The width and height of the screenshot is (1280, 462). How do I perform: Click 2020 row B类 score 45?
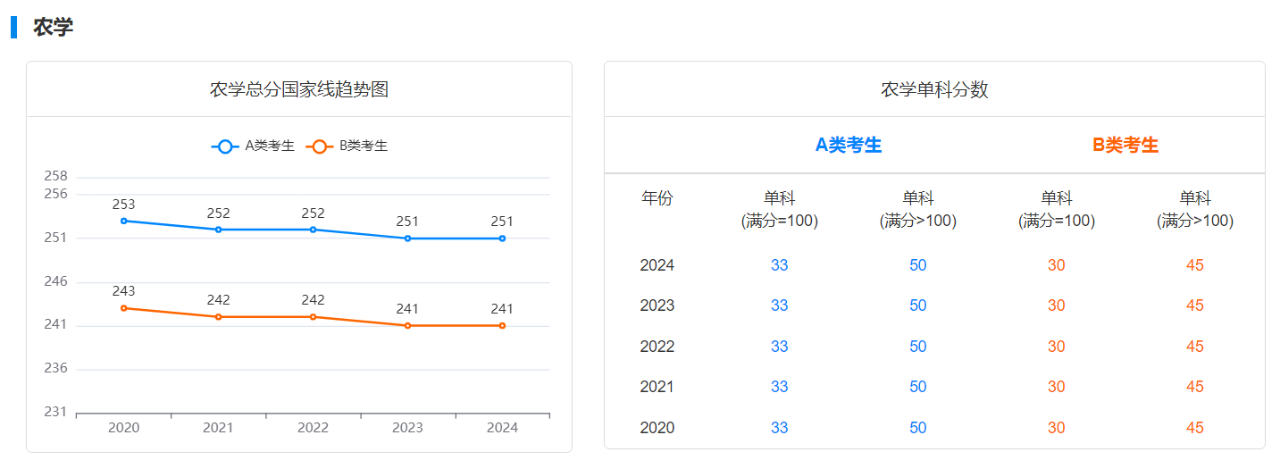pyautogui.click(x=1195, y=428)
